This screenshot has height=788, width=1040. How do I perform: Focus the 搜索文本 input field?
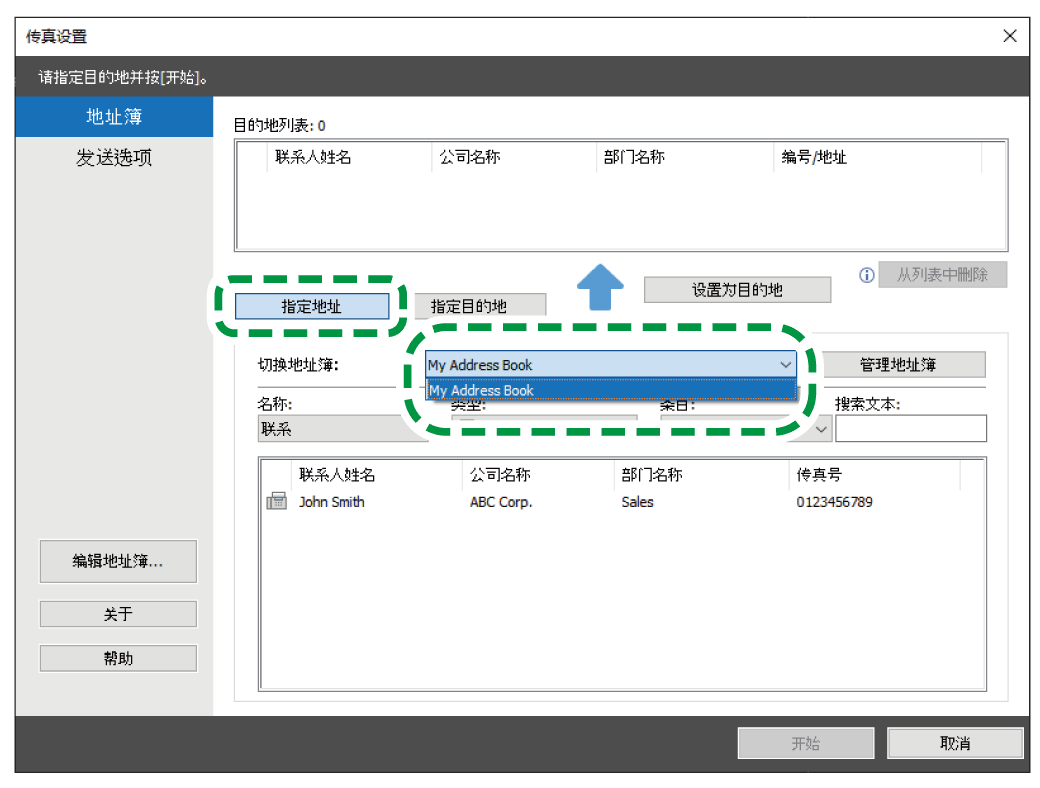pyautogui.click(x=910, y=429)
